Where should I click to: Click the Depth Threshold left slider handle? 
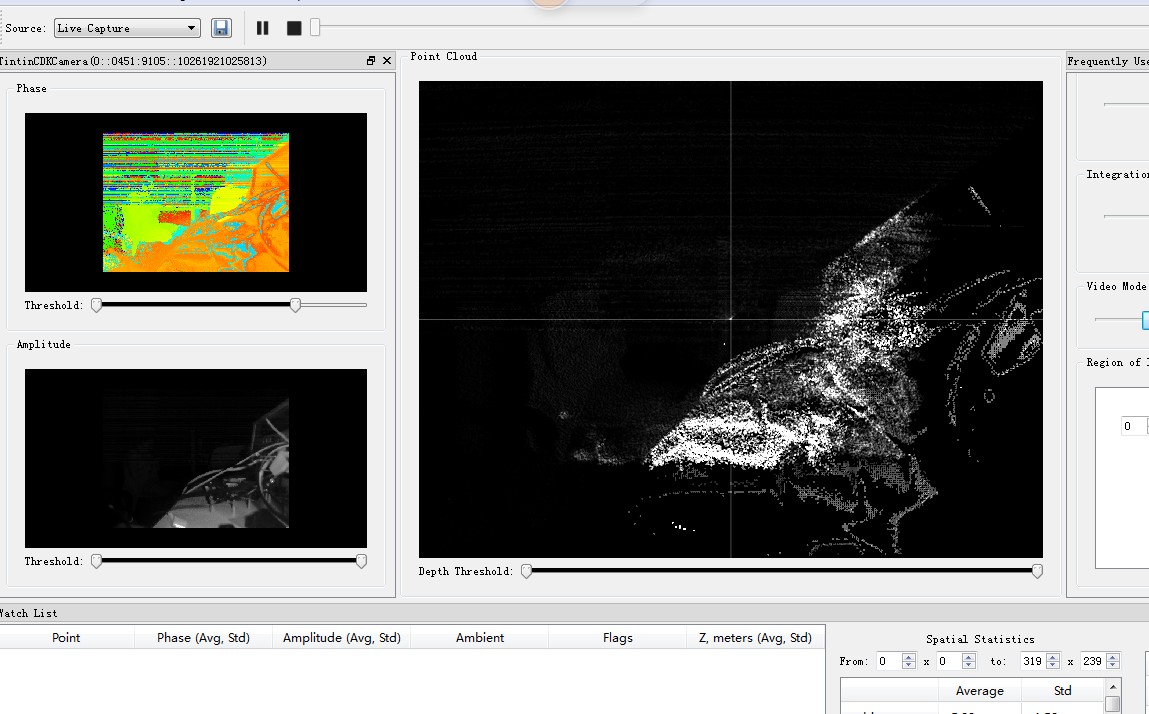(526, 571)
